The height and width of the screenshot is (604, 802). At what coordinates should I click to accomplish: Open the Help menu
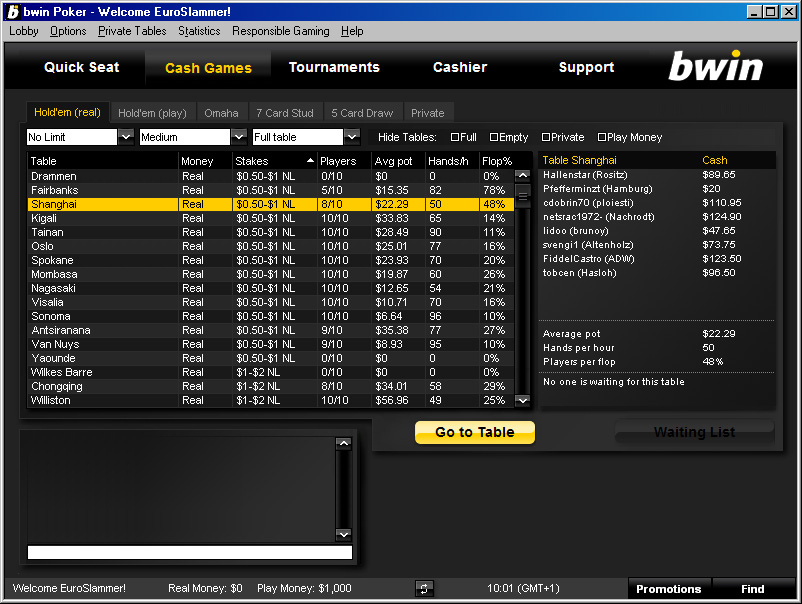pos(352,31)
